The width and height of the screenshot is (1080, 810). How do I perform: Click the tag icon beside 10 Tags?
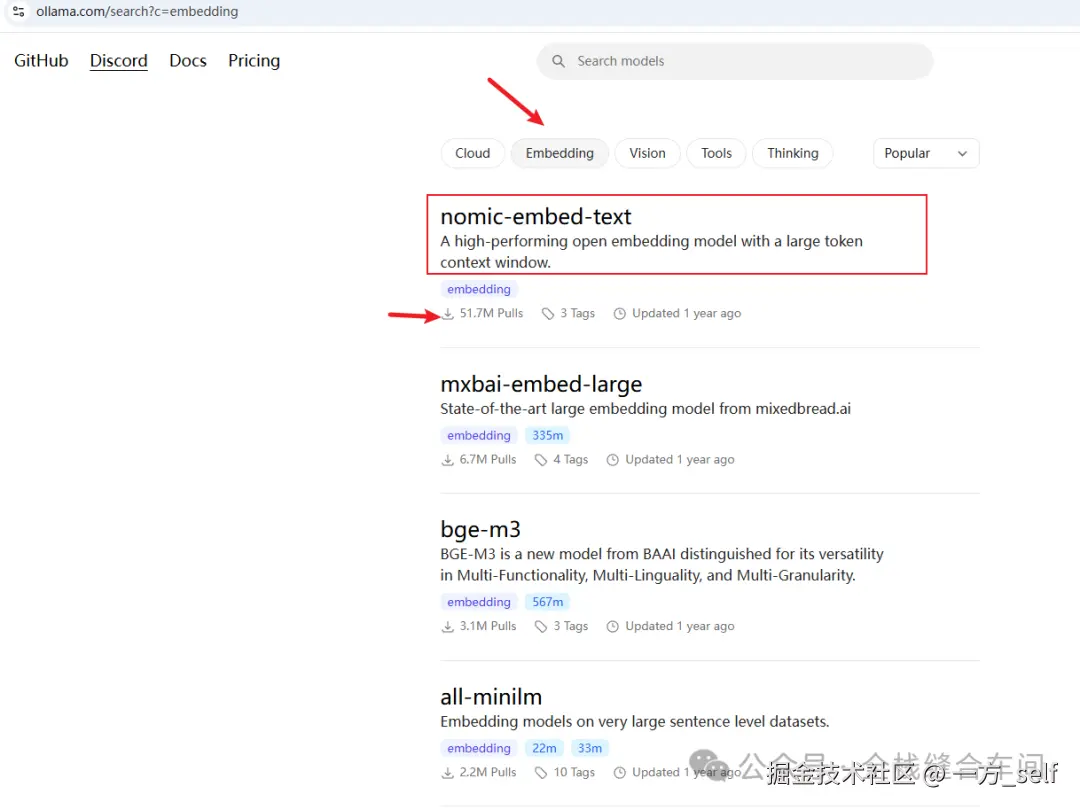tap(541, 773)
